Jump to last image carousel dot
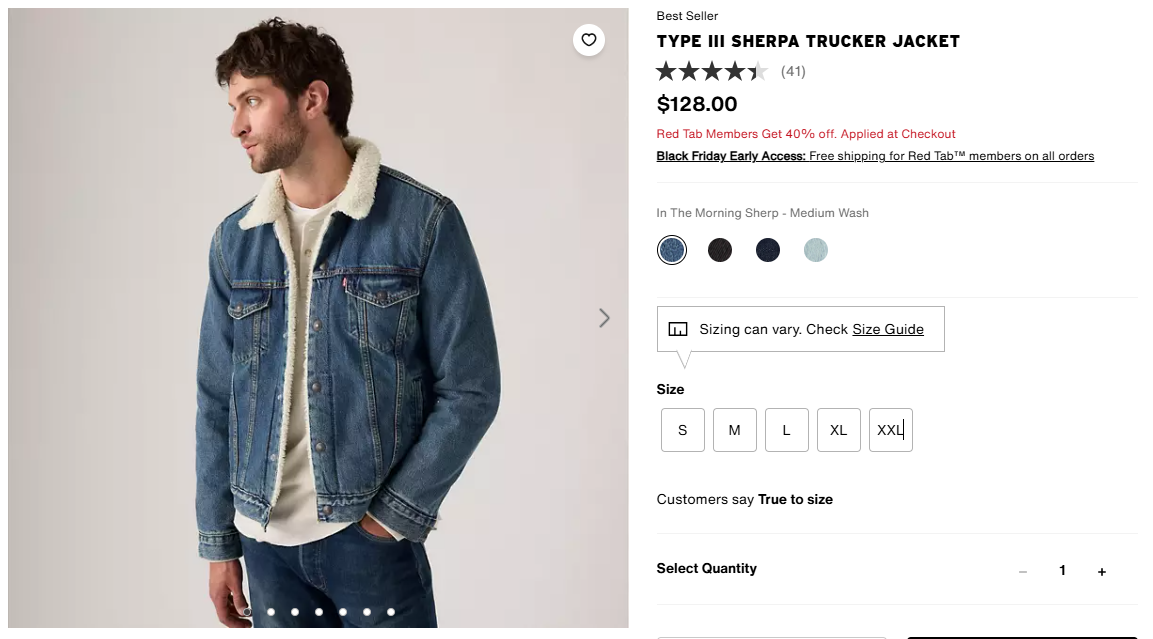This screenshot has height=639, width=1153. pos(391,612)
